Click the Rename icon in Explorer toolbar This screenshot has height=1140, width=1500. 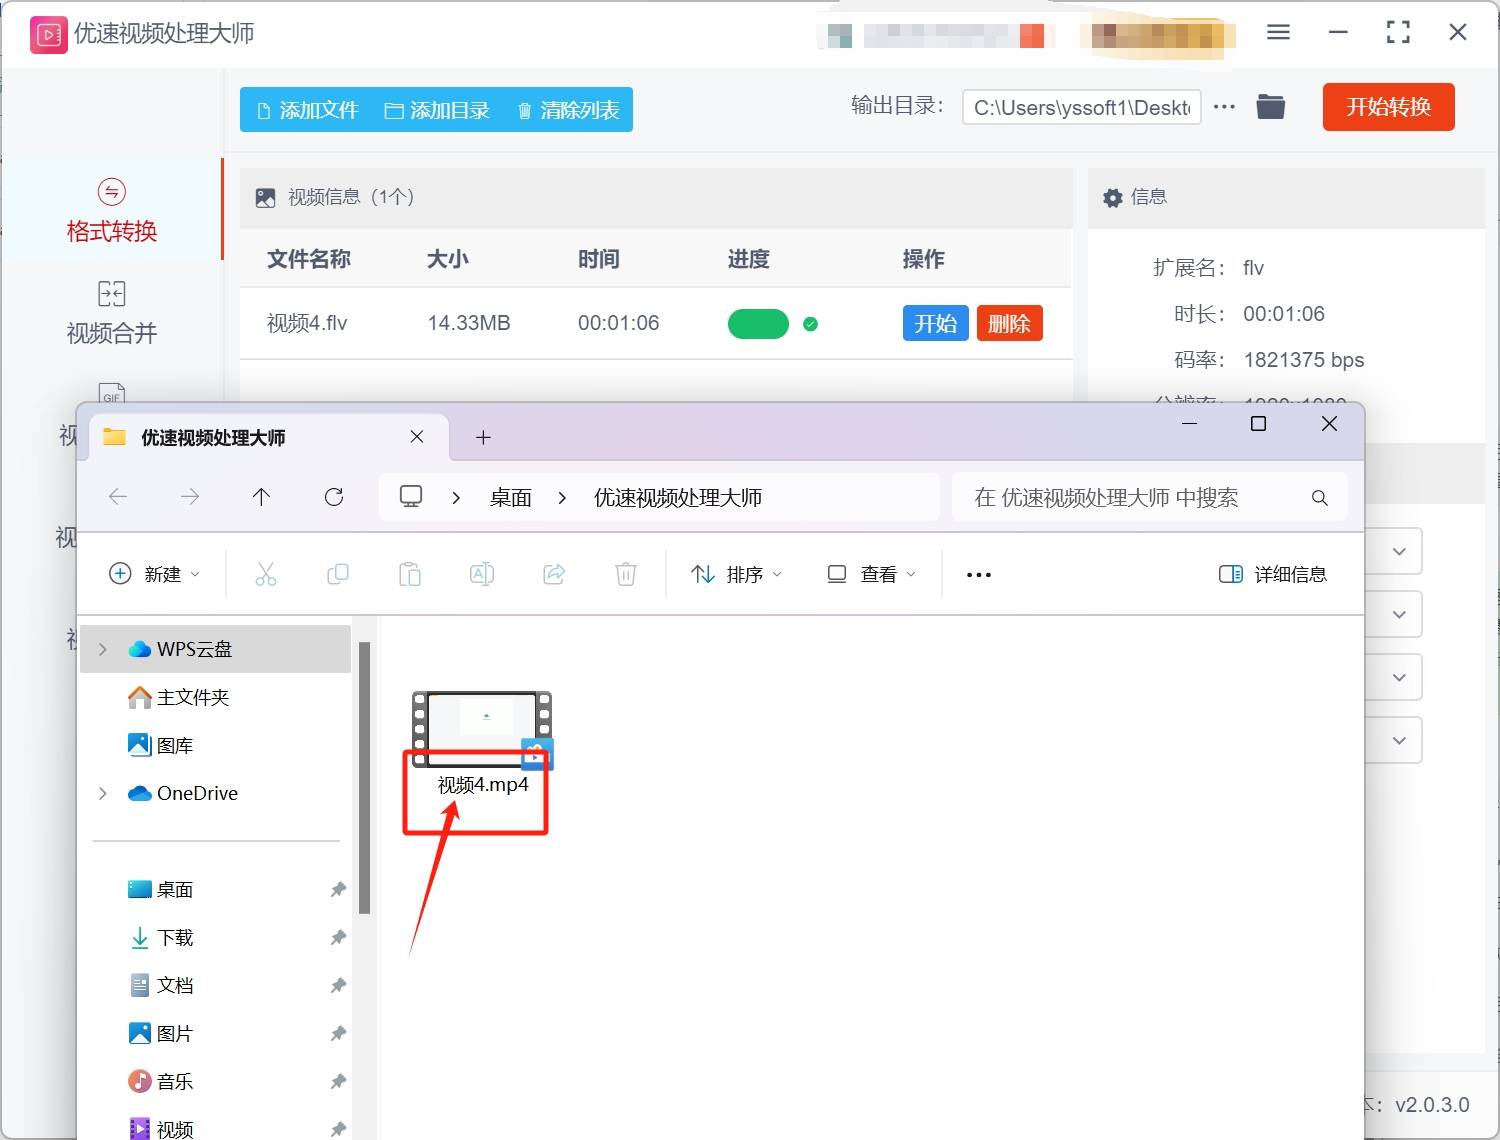pos(482,574)
